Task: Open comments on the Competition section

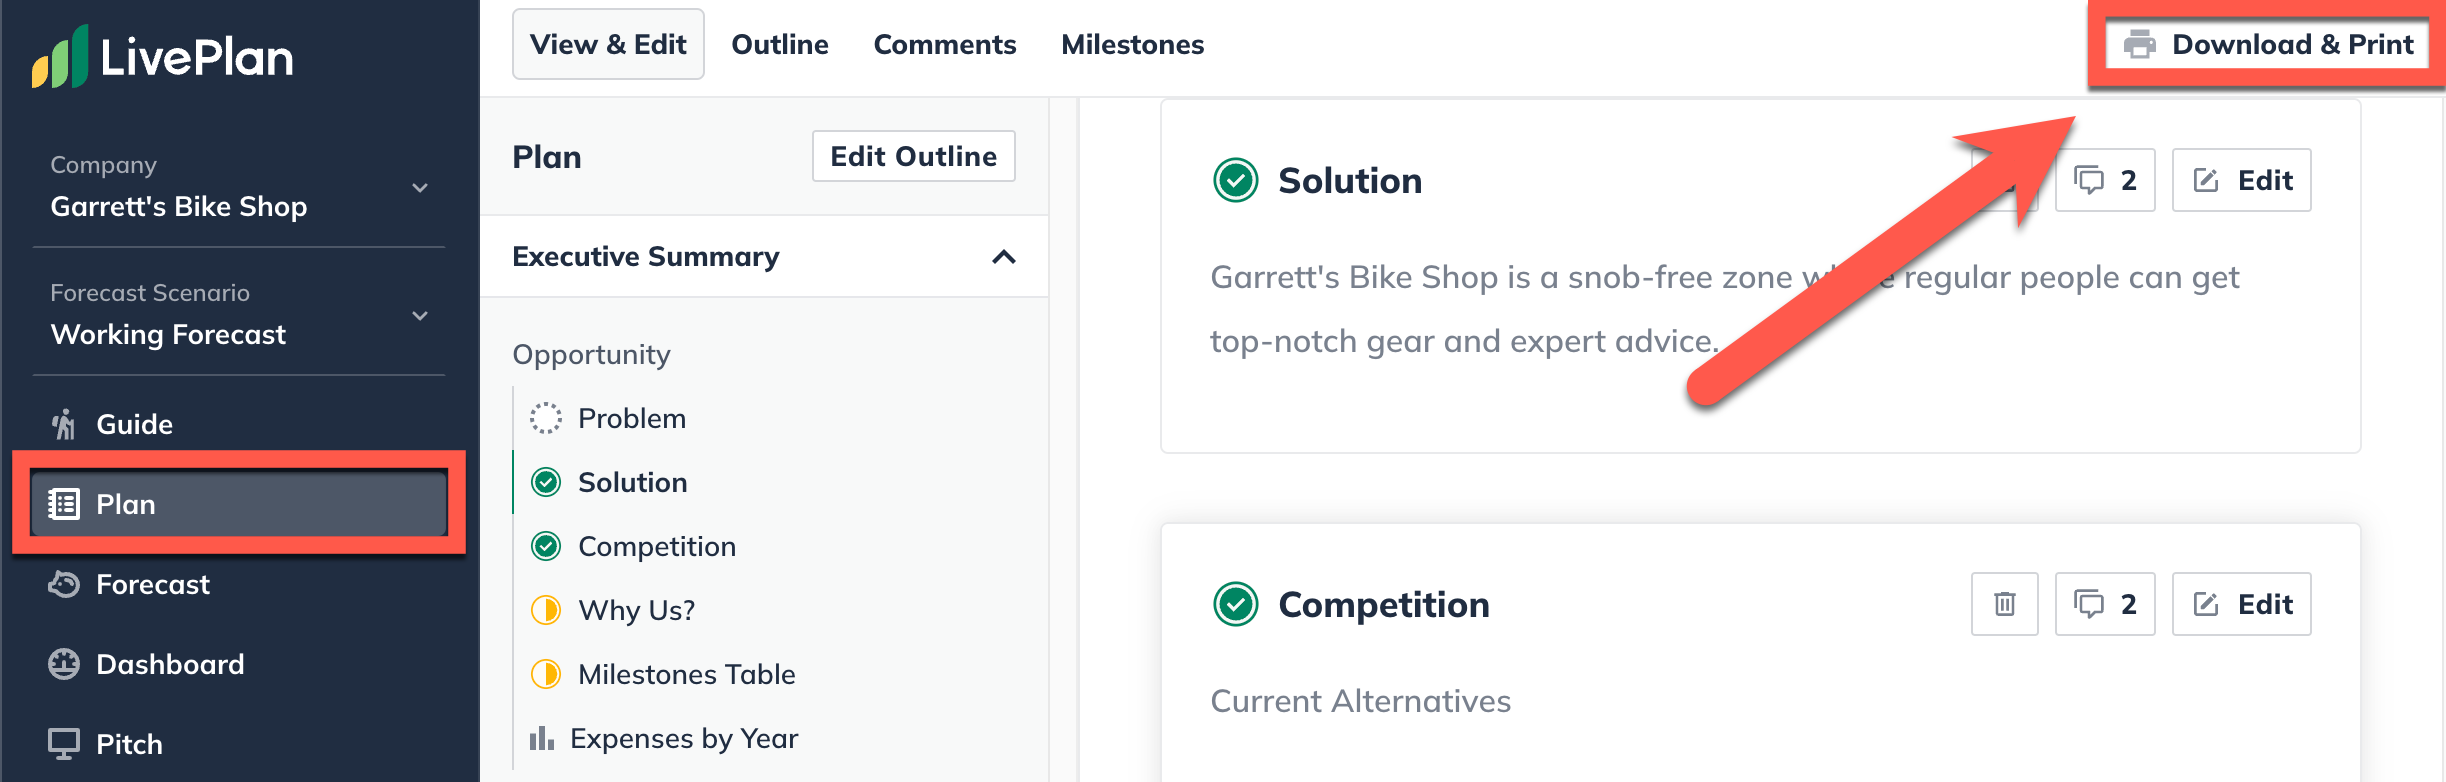Action: (x=2105, y=604)
